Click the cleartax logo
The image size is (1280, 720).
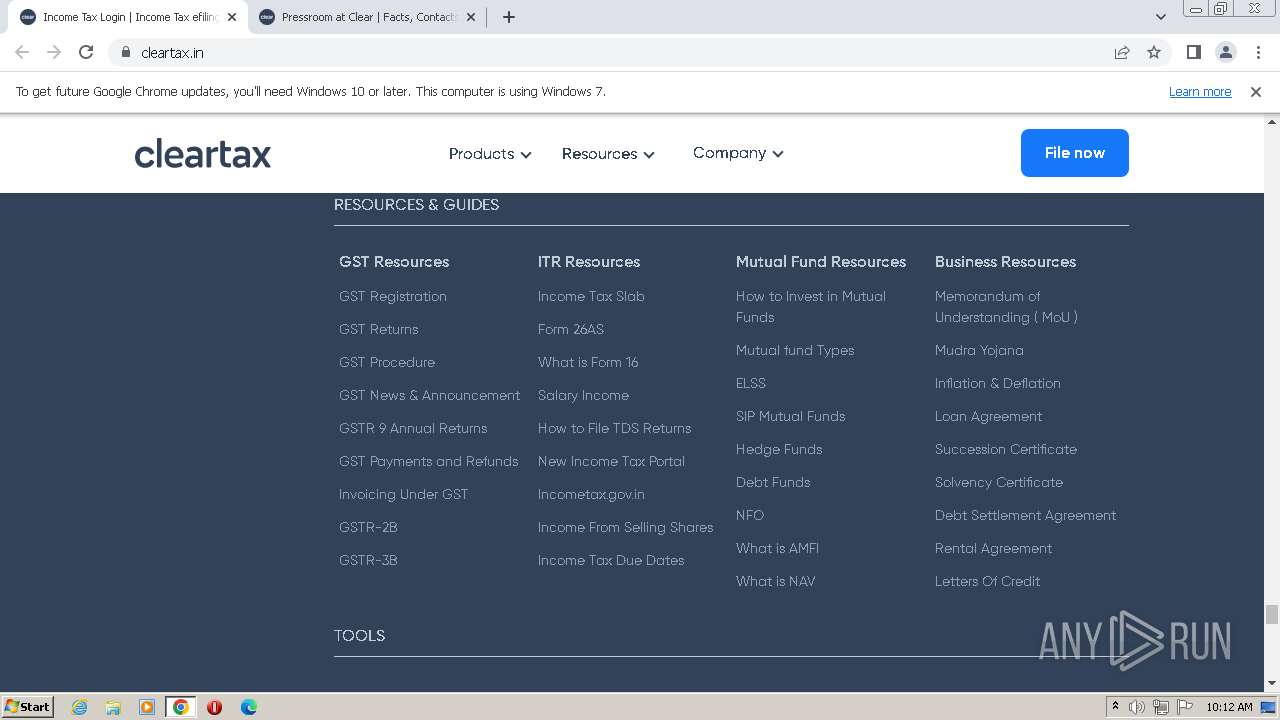(x=203, y=153)
